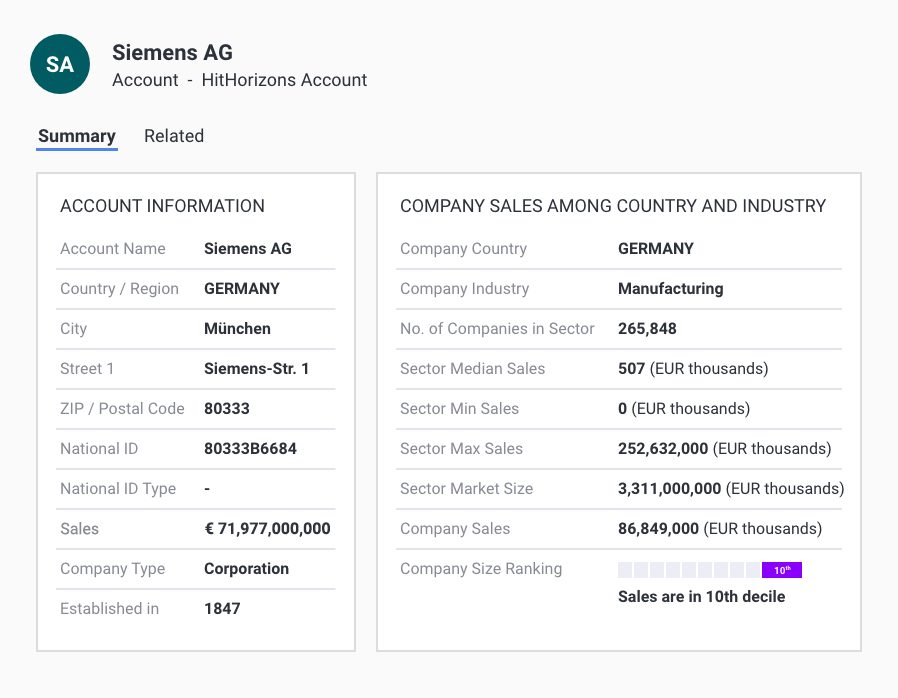Click the SA account avatar icon
The image size is (898, 698).
tap(60, 64)
